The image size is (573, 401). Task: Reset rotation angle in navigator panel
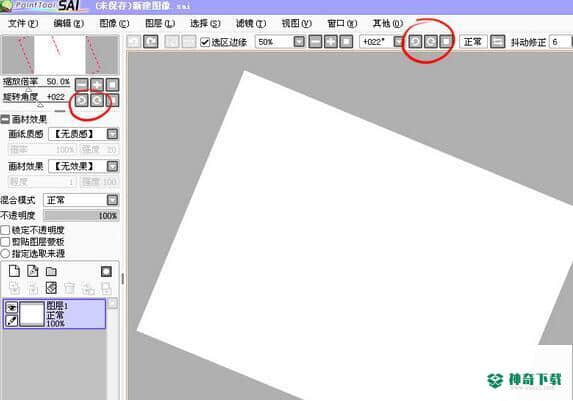click(113, 100)
